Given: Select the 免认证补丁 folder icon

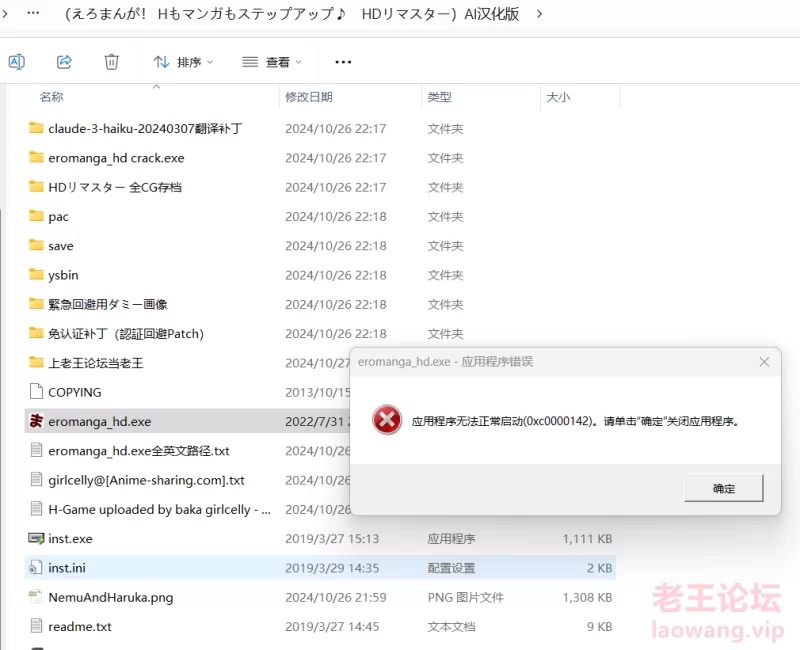Looking at the screenshot, I should point(36,333).
